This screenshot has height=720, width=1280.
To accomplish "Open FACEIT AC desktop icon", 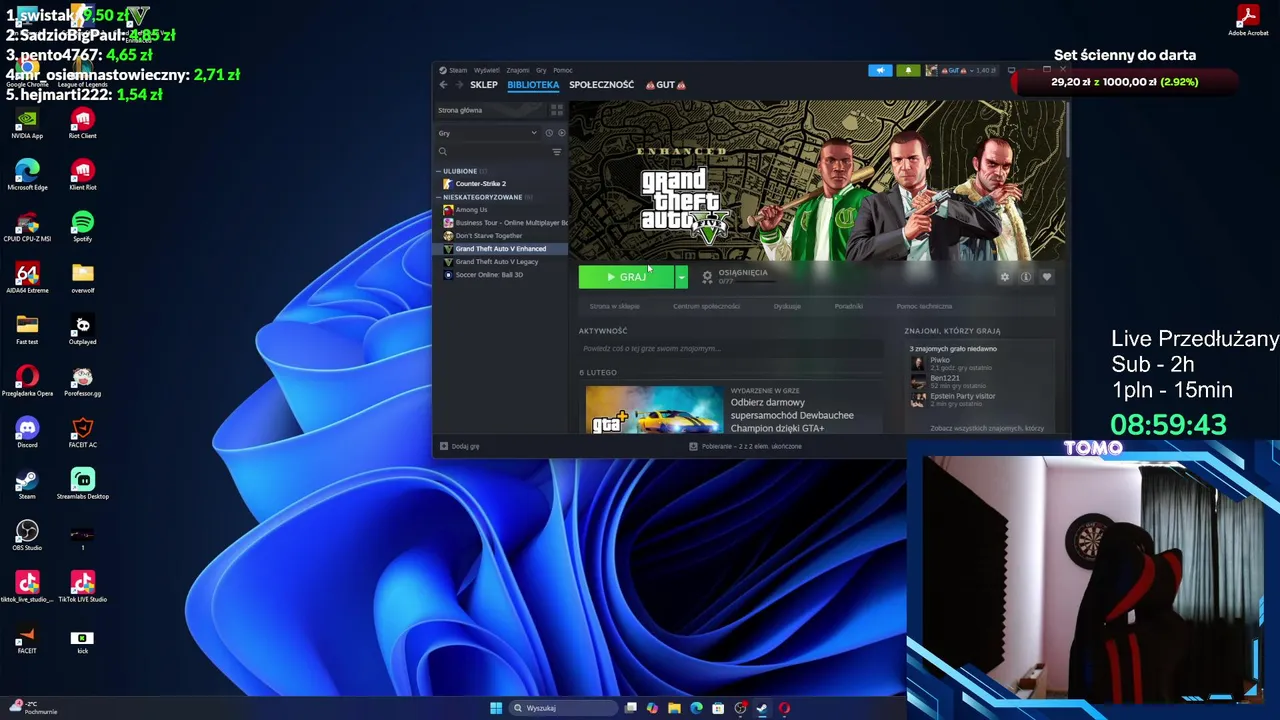I will tap(83, 433).
